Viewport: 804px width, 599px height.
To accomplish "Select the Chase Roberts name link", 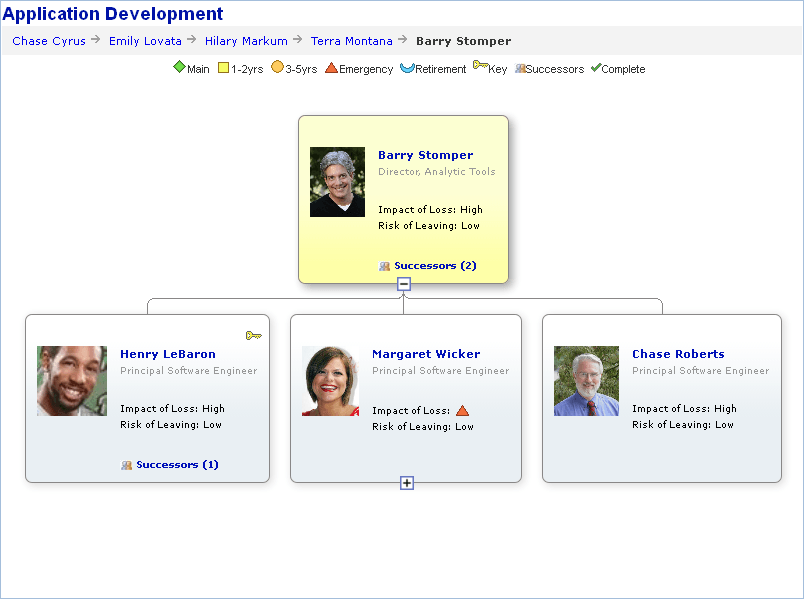I will (x=678, y=354).
